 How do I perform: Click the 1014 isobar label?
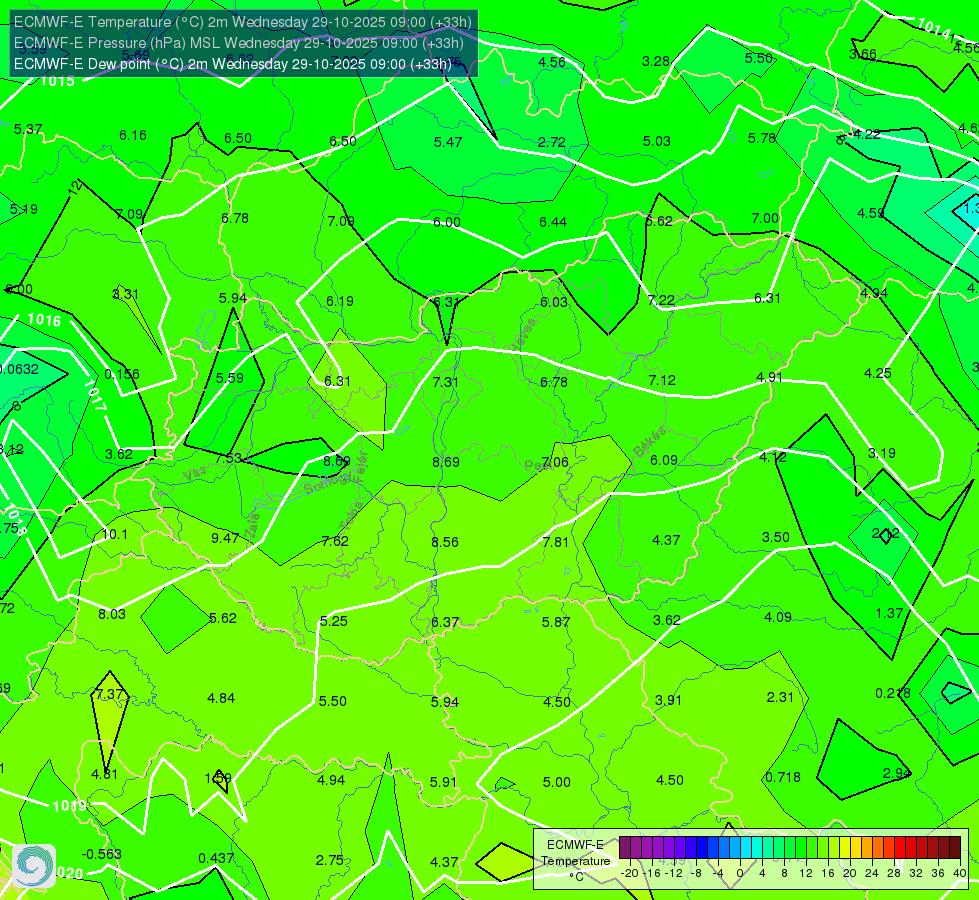pyautogui.click(x=935, y=30)
